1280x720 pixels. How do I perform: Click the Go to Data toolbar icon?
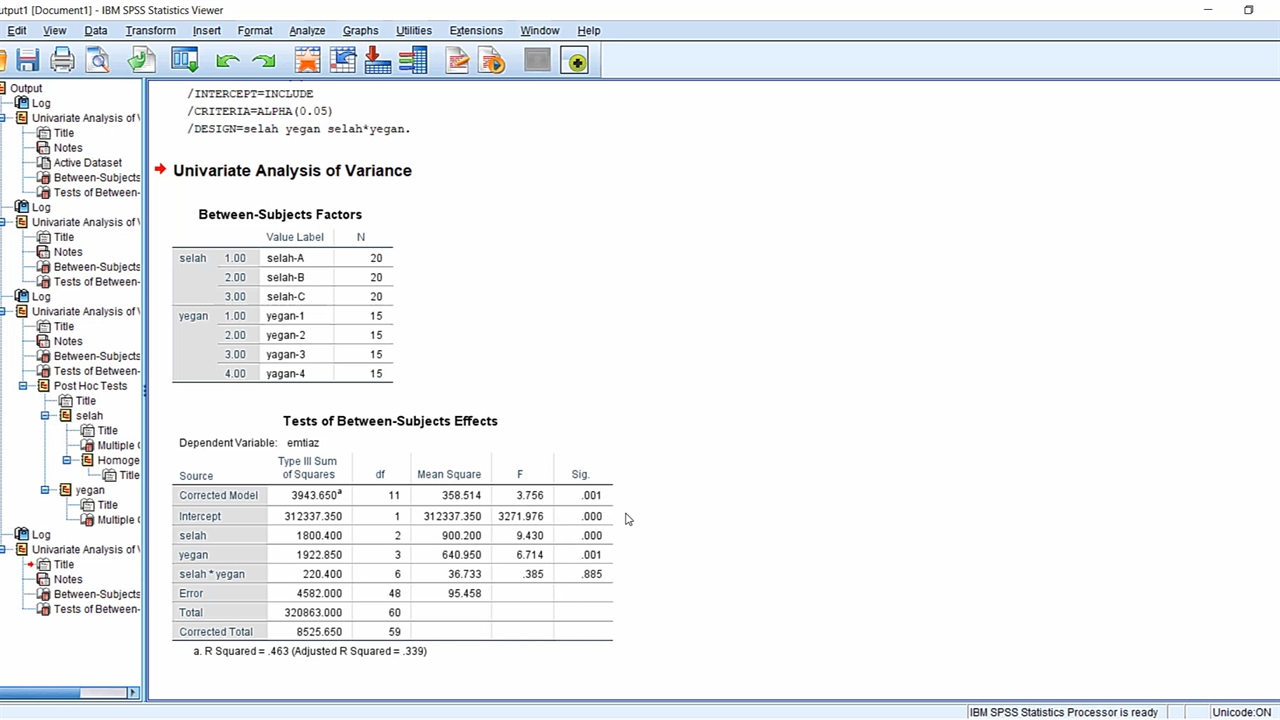[307, 61]
